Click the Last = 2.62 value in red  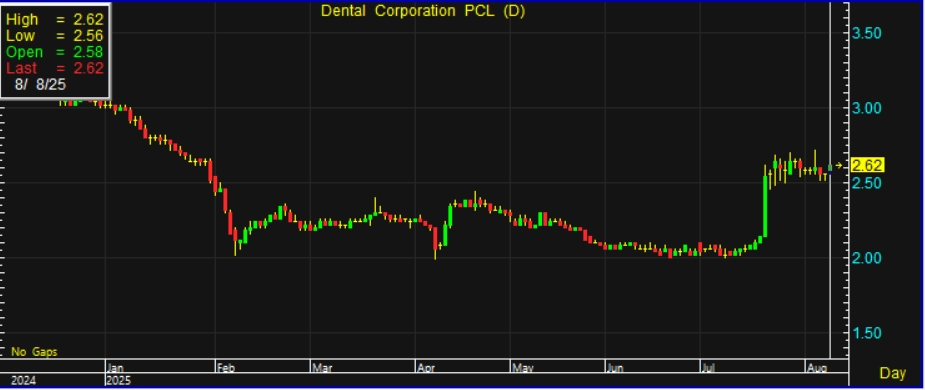(88, 68)
